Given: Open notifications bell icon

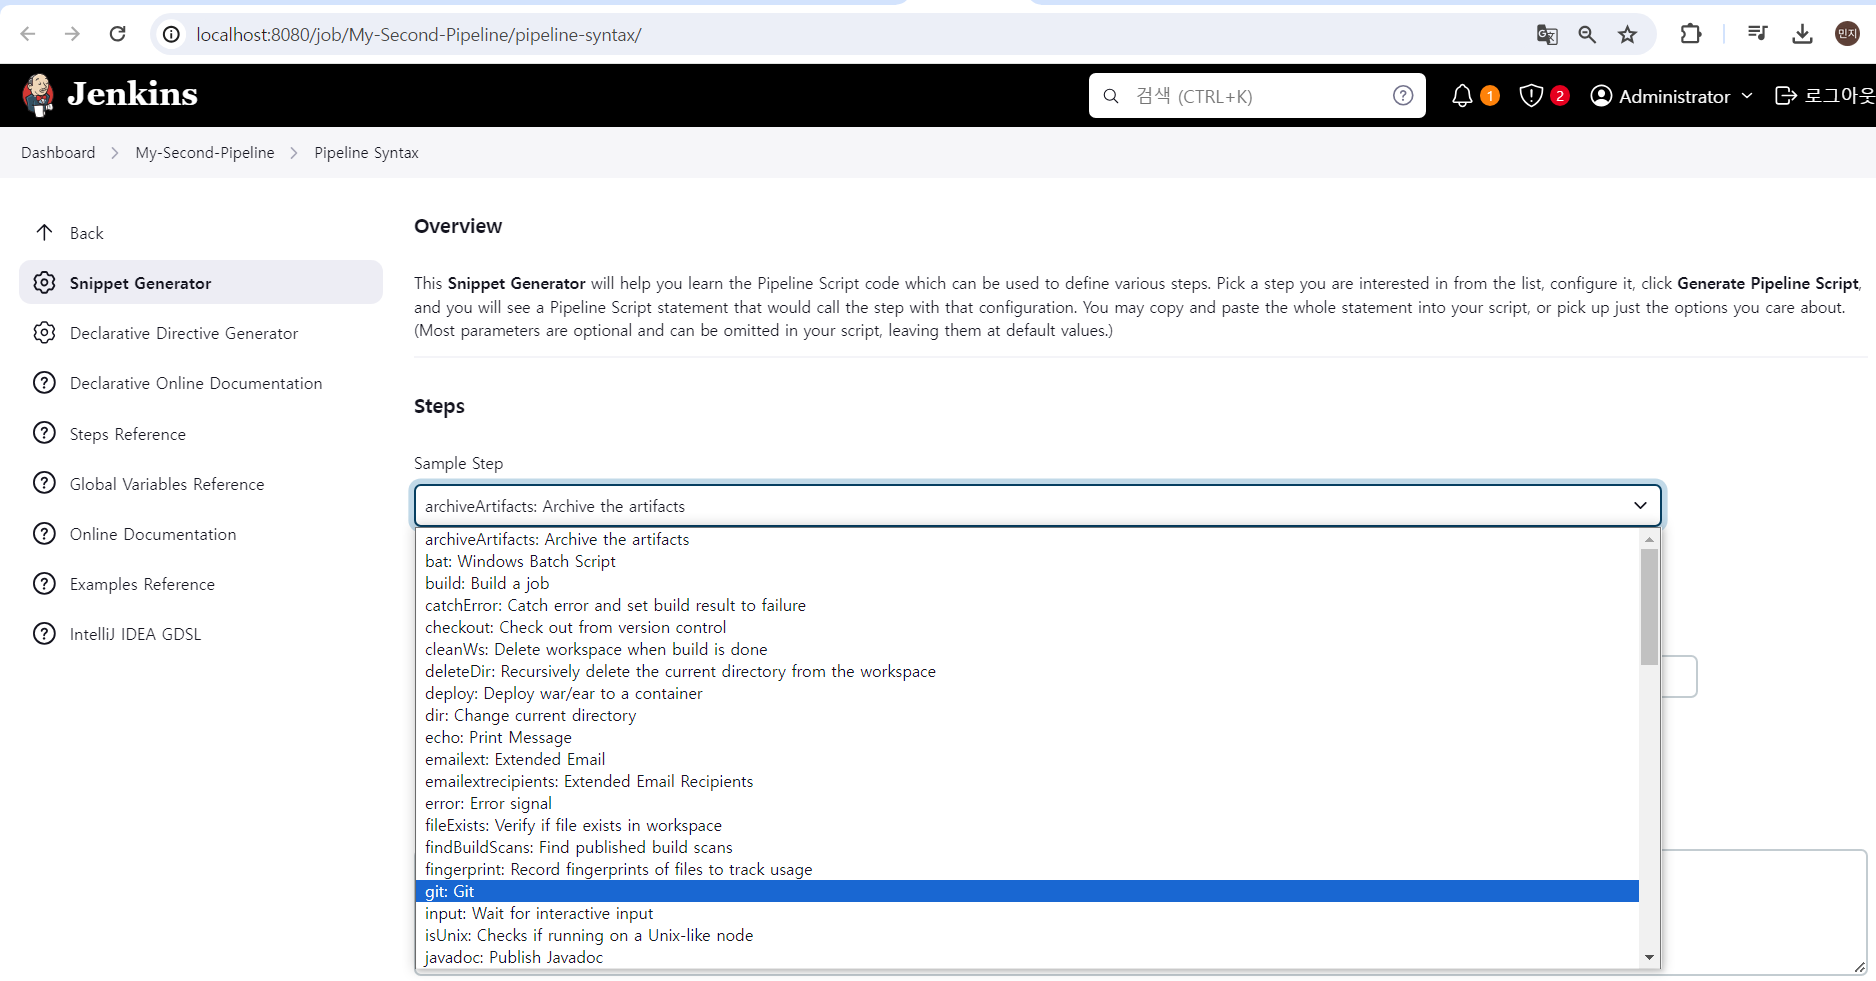Looking at the screenshot, I should [x=1462, y=95].
